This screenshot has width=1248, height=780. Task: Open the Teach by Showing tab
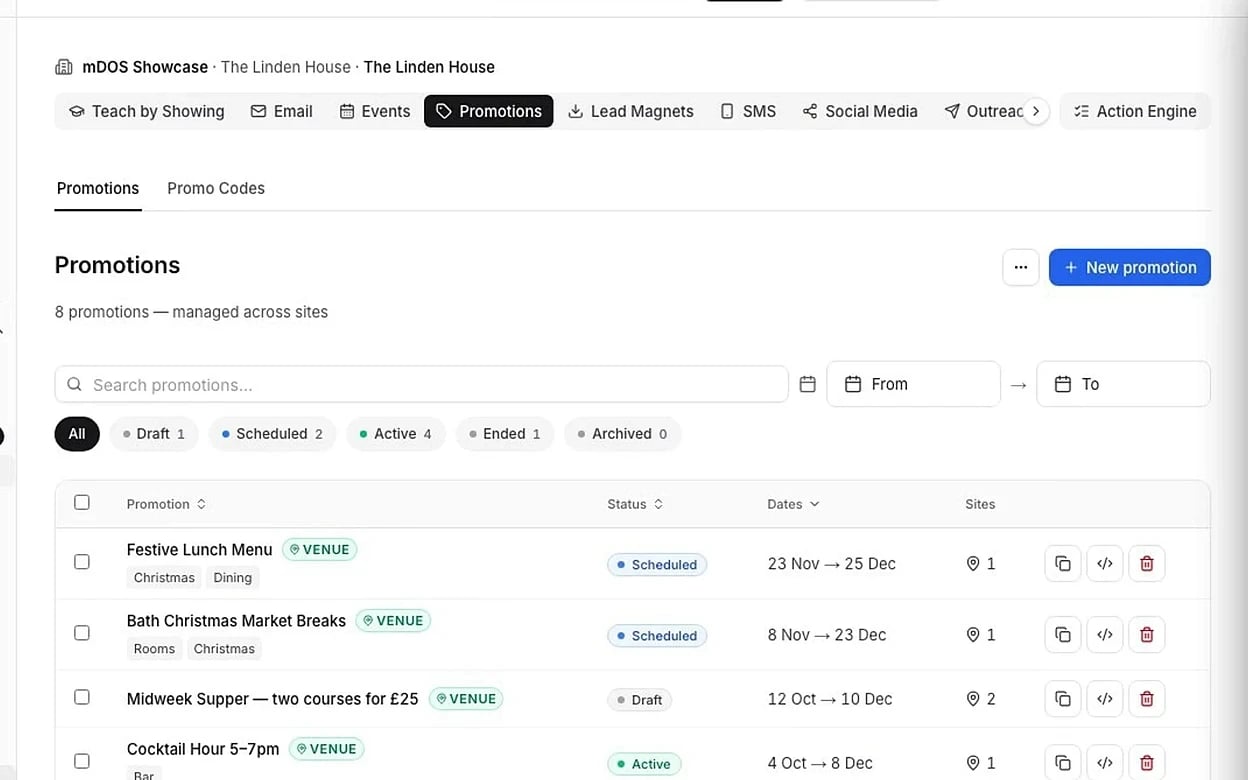tap(146, 111)
